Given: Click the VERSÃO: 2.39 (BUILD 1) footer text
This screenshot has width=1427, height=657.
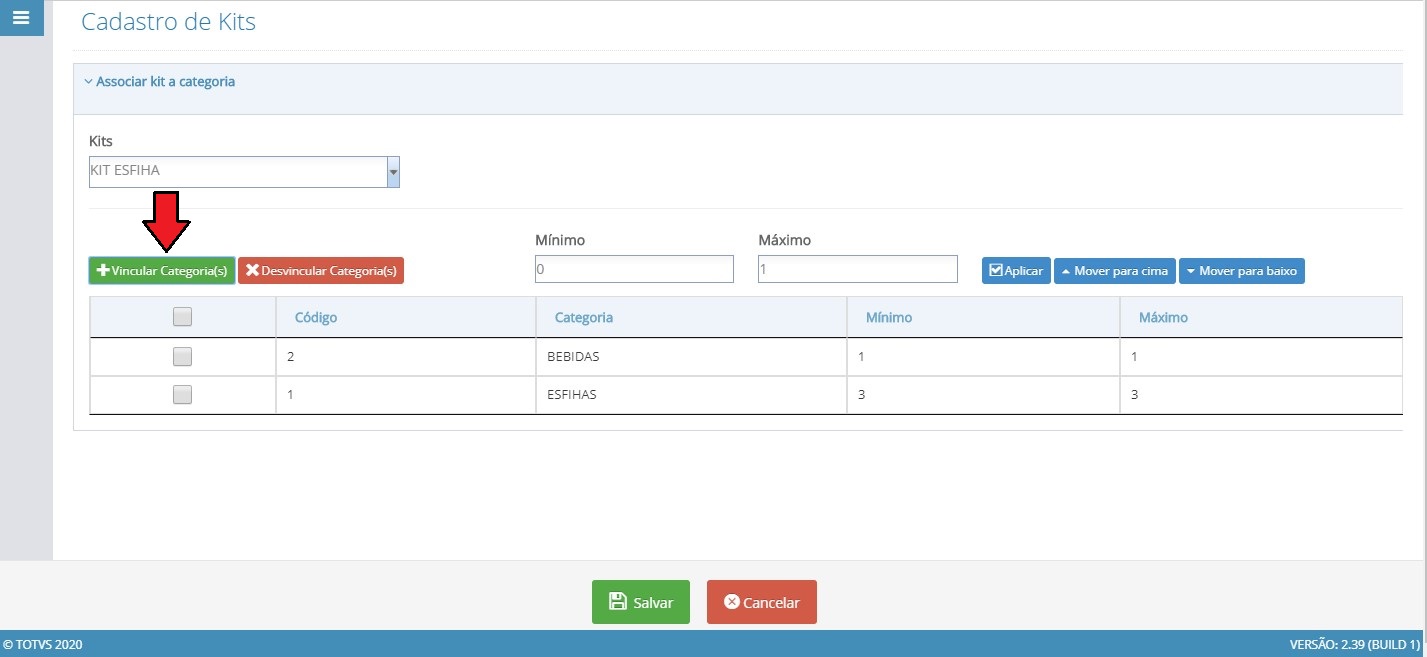Looking at the screenshot, I should 1355,645.
